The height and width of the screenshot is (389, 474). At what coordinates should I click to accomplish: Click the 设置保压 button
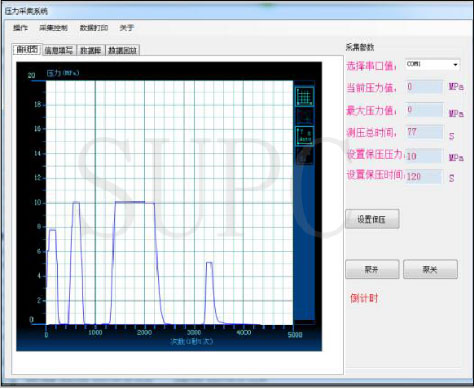click(372, 219)
